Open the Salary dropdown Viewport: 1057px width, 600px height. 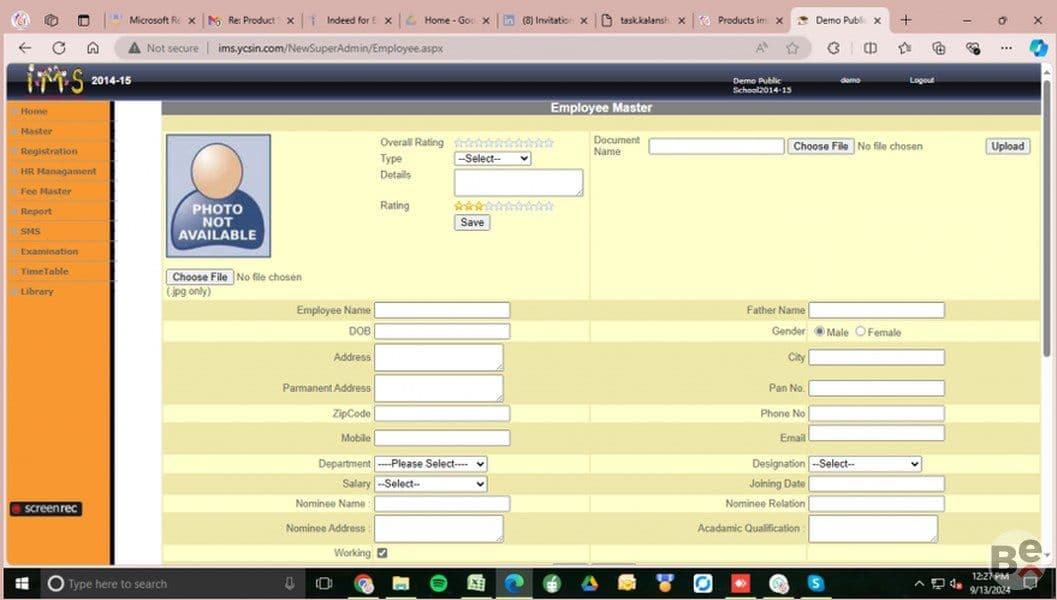click(x=431, y=484)
